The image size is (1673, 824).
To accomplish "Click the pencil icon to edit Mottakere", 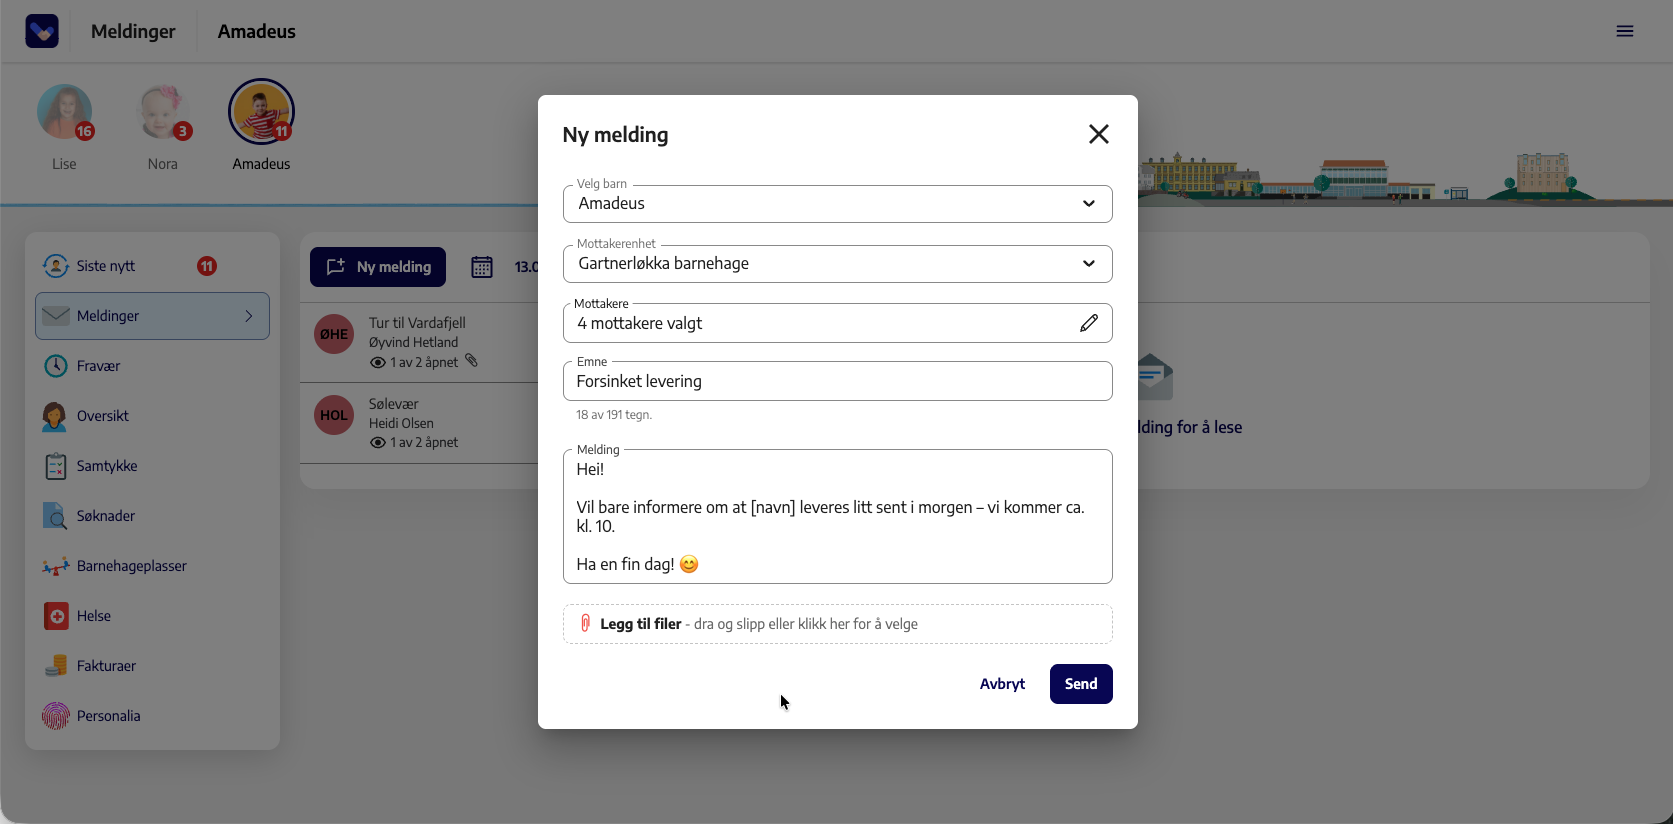I will pos(1089,323).
